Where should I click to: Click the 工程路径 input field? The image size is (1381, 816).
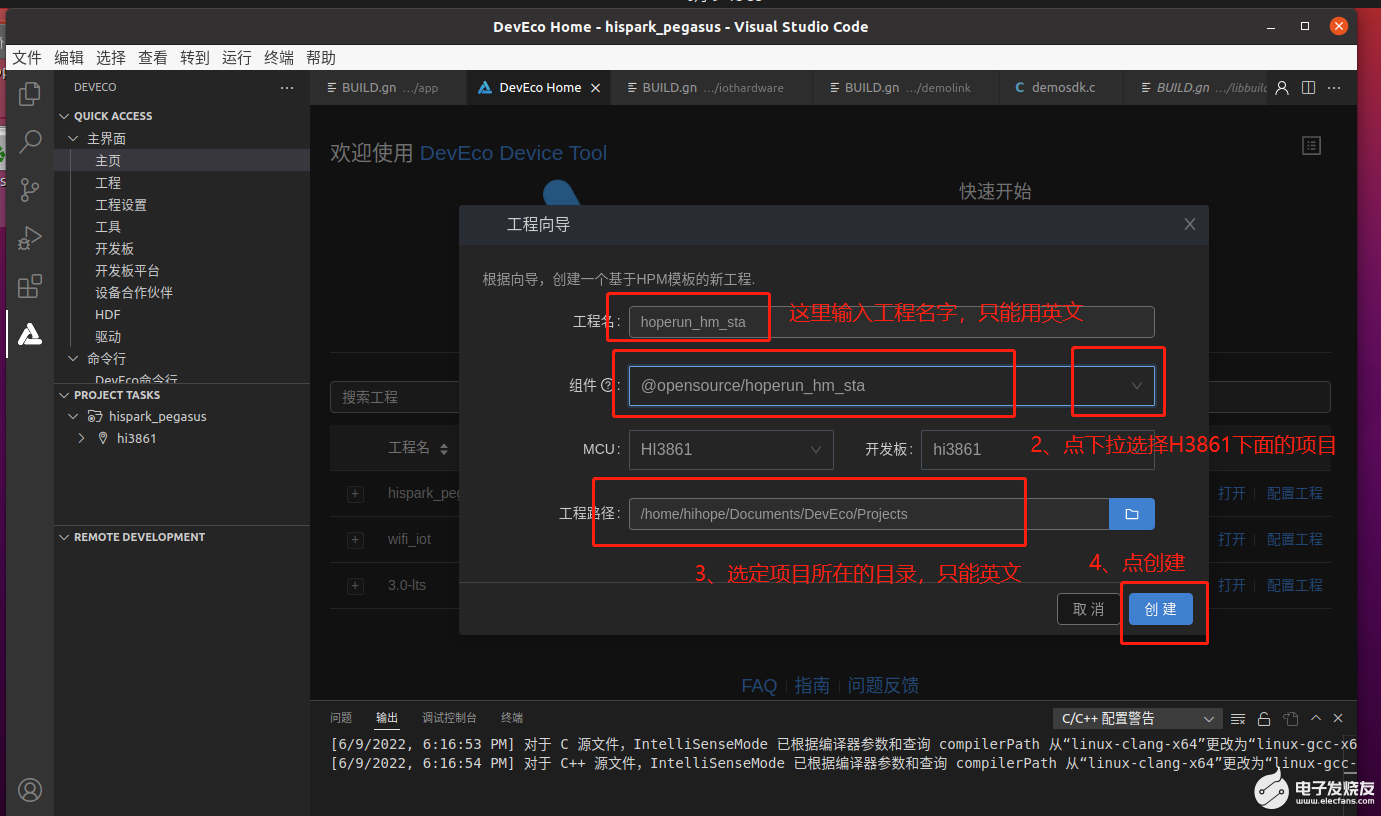pyautogui.click(x=869, y=514)
